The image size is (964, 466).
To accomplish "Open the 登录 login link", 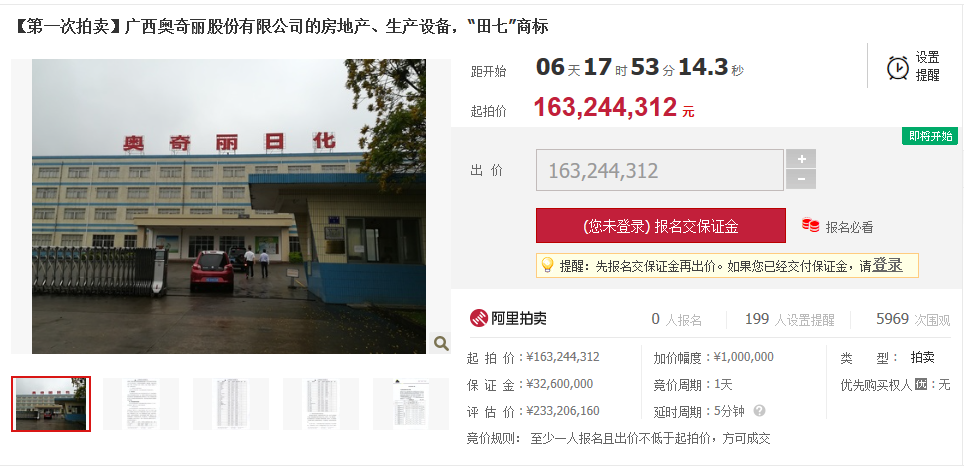I will click(887, 265).
